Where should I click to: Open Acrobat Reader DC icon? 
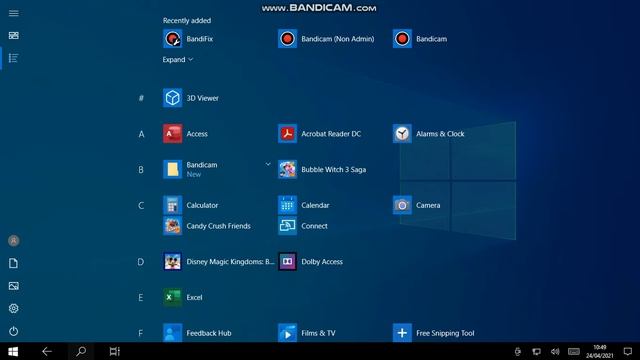(287, 133)
